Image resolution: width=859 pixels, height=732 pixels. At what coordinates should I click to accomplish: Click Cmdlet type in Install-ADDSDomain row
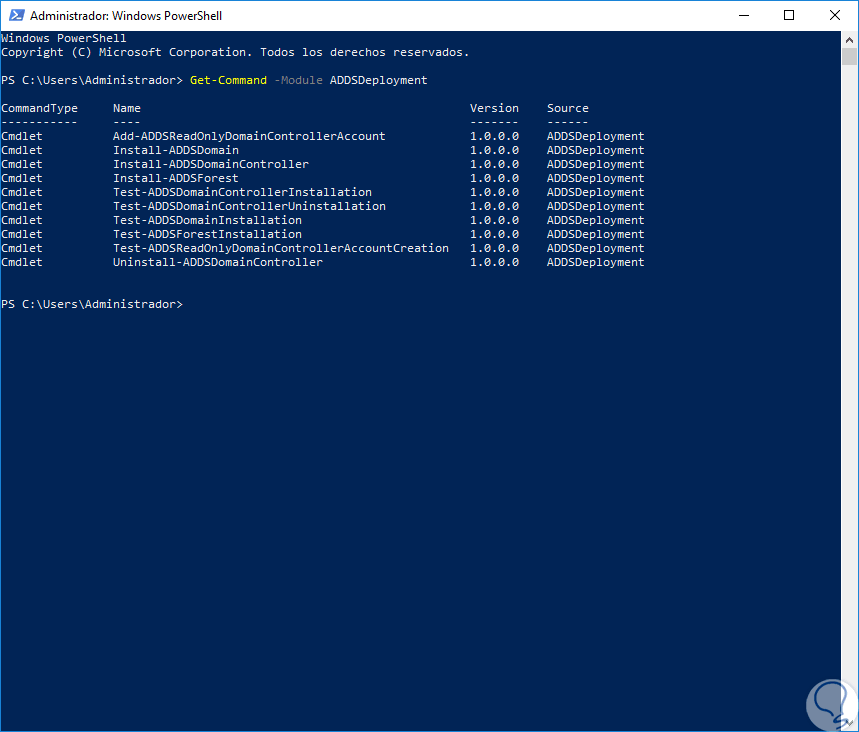pyautogui.click(x=22, y=150)
